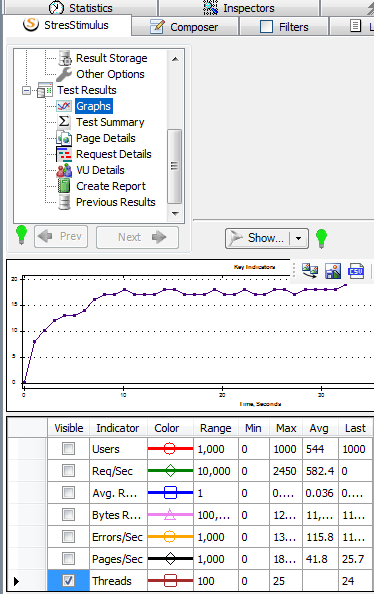Click the Req/Sec Range value 10,000
374x594 pixels.
(x=214, y=471)
